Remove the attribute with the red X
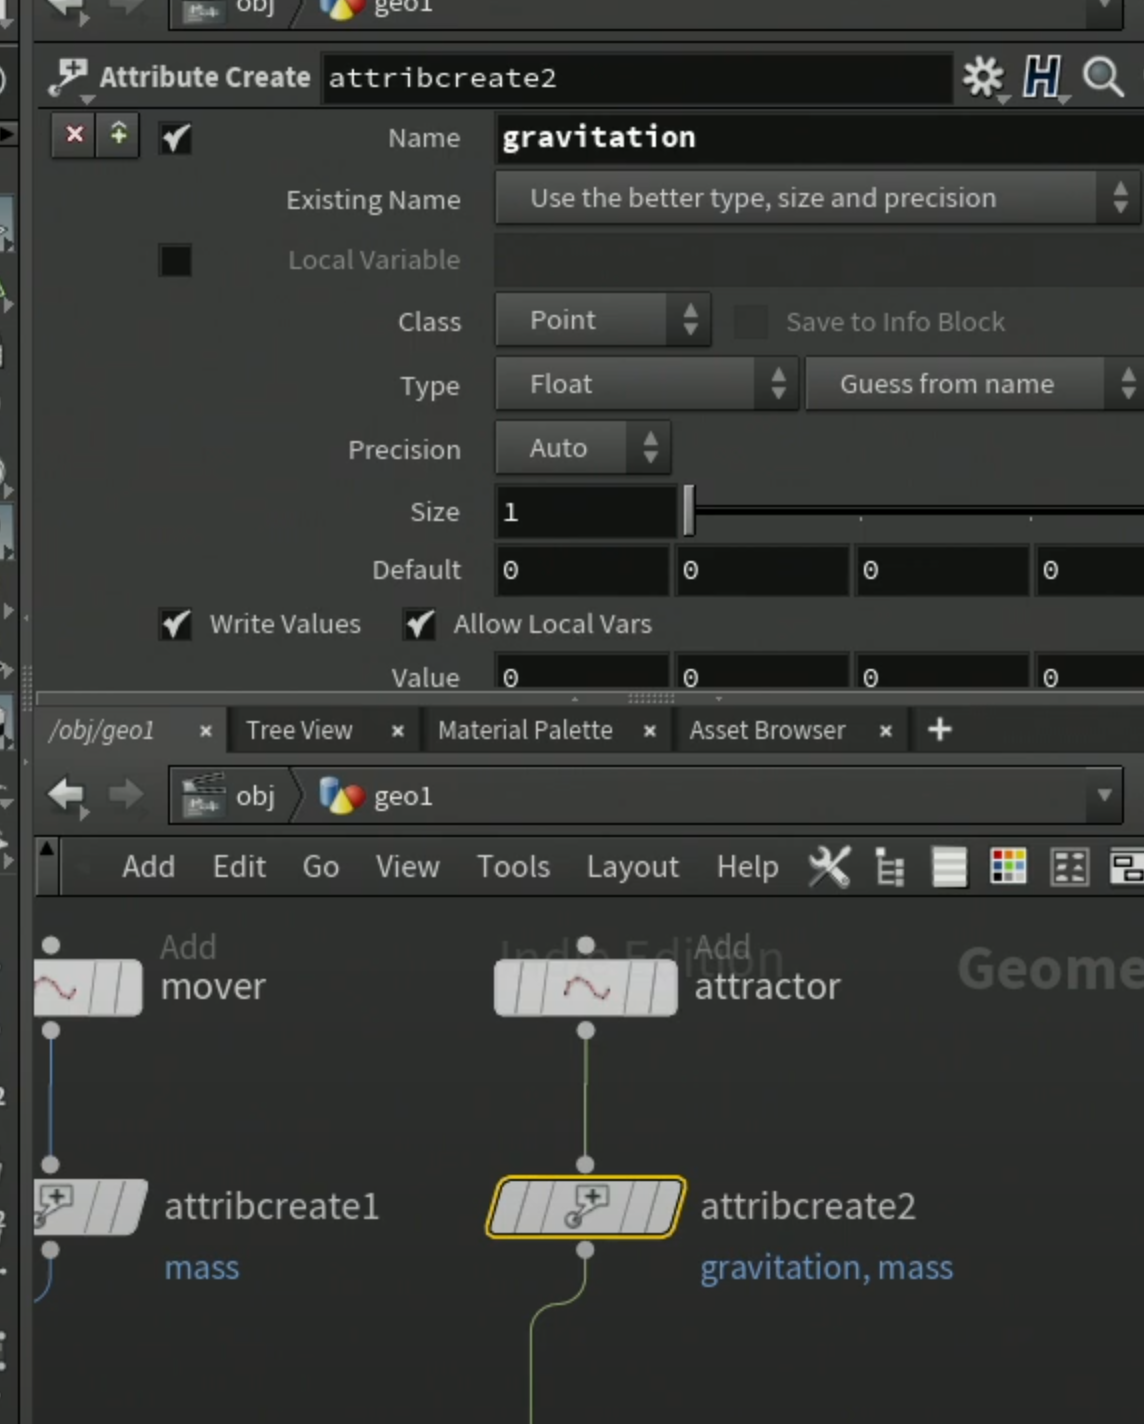This screenshot has height=1424, width=1144. click(x=74, y=134)
